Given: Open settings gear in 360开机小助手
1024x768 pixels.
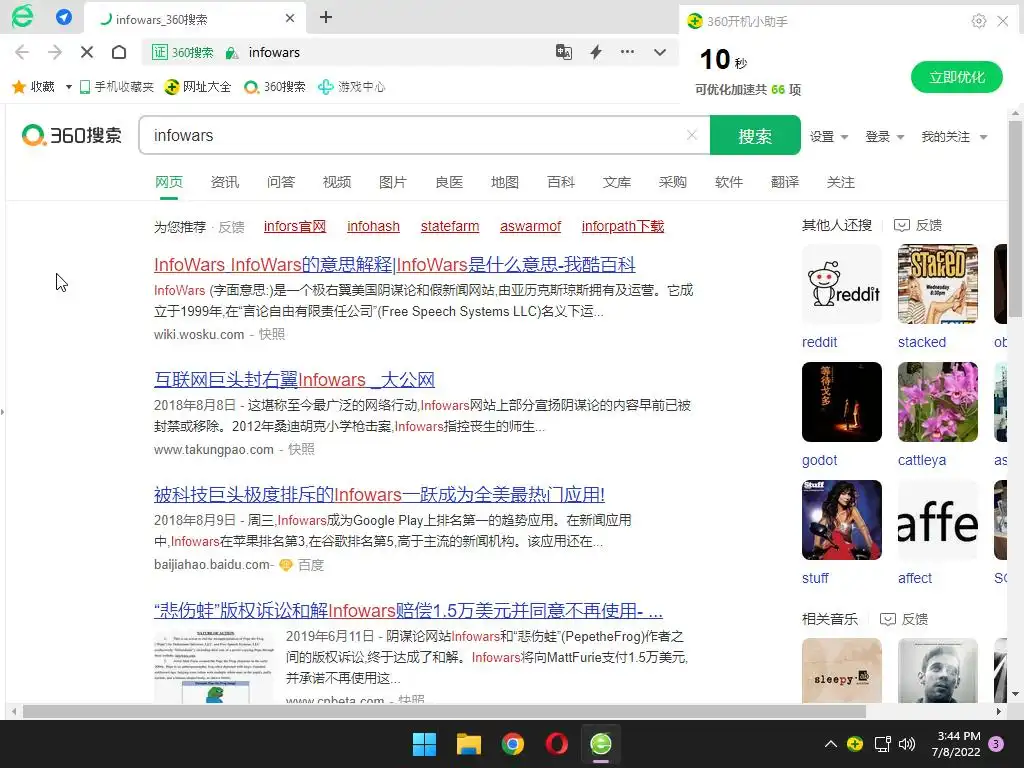Looking at the screenshot, I should (978, 21).
